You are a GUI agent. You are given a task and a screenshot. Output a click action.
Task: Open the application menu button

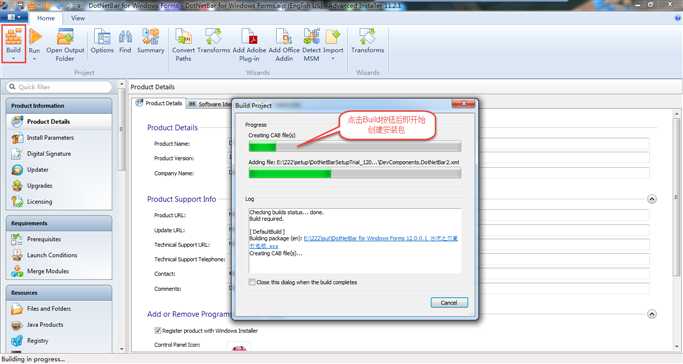coord(14,17)
